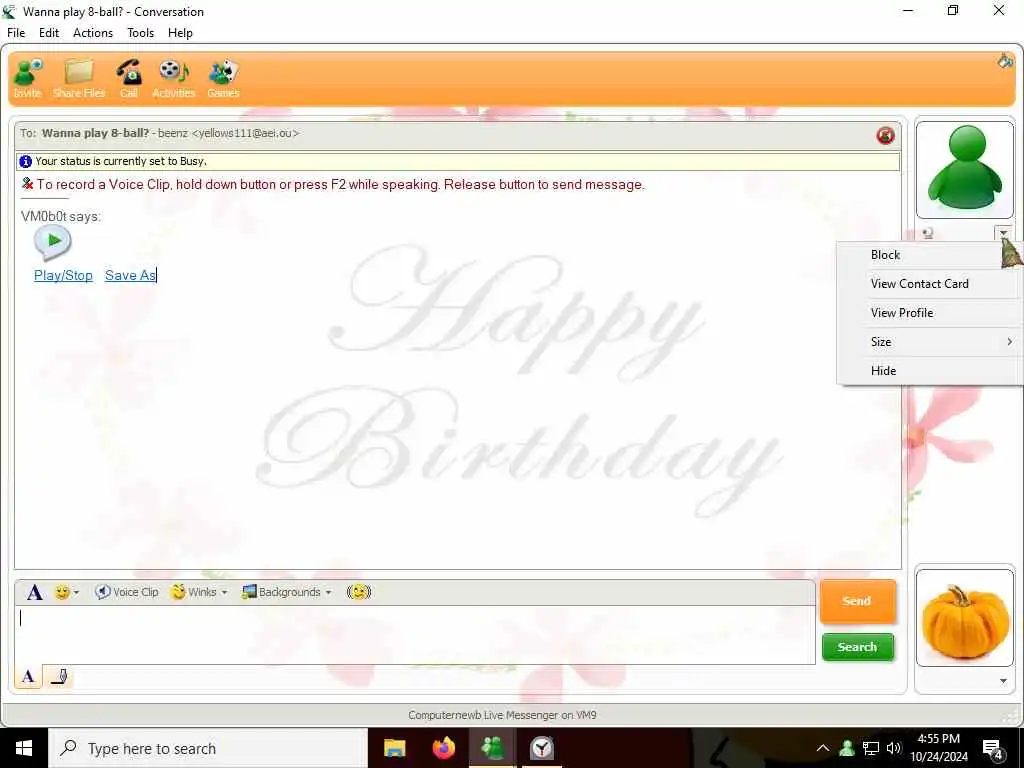The height and width of the screenshot is (768, 1024).
Task: Open Firefox from the taskbar
Action: pyautogui.click(x=444, y=748)
